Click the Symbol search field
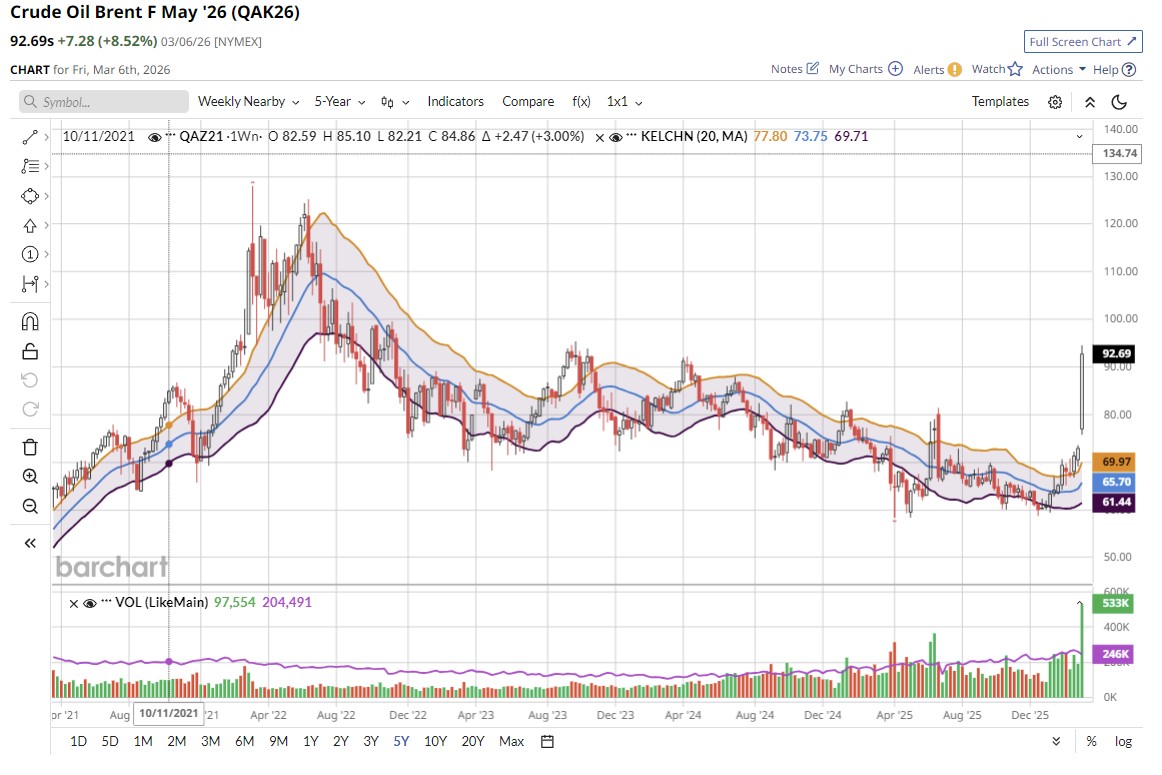This screenshot has height=775, width=1162. pyautogui.click(x=104, y=102)
